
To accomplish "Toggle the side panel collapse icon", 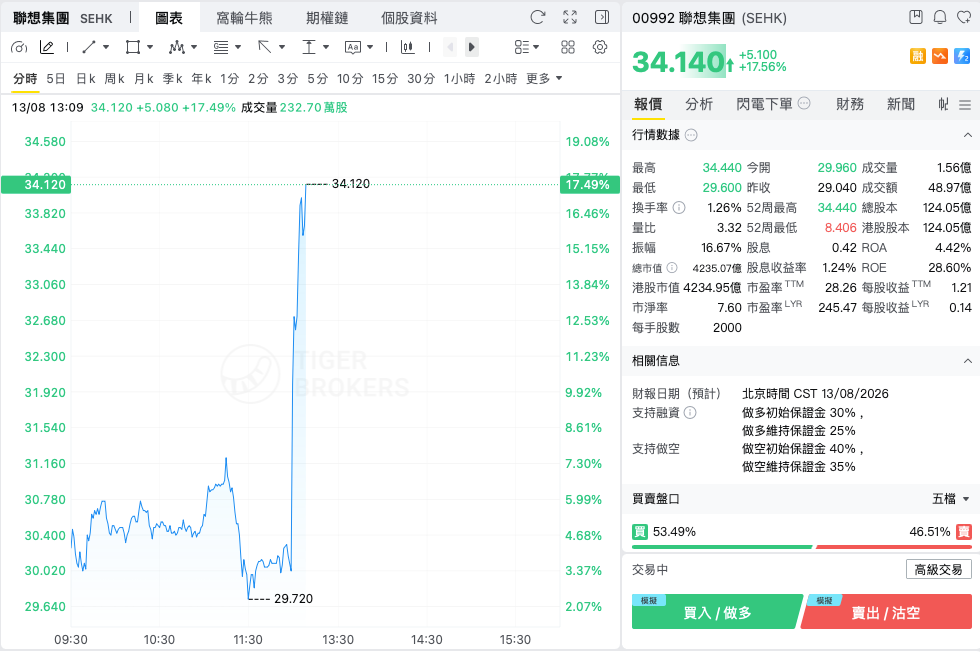I will point(602,18).
